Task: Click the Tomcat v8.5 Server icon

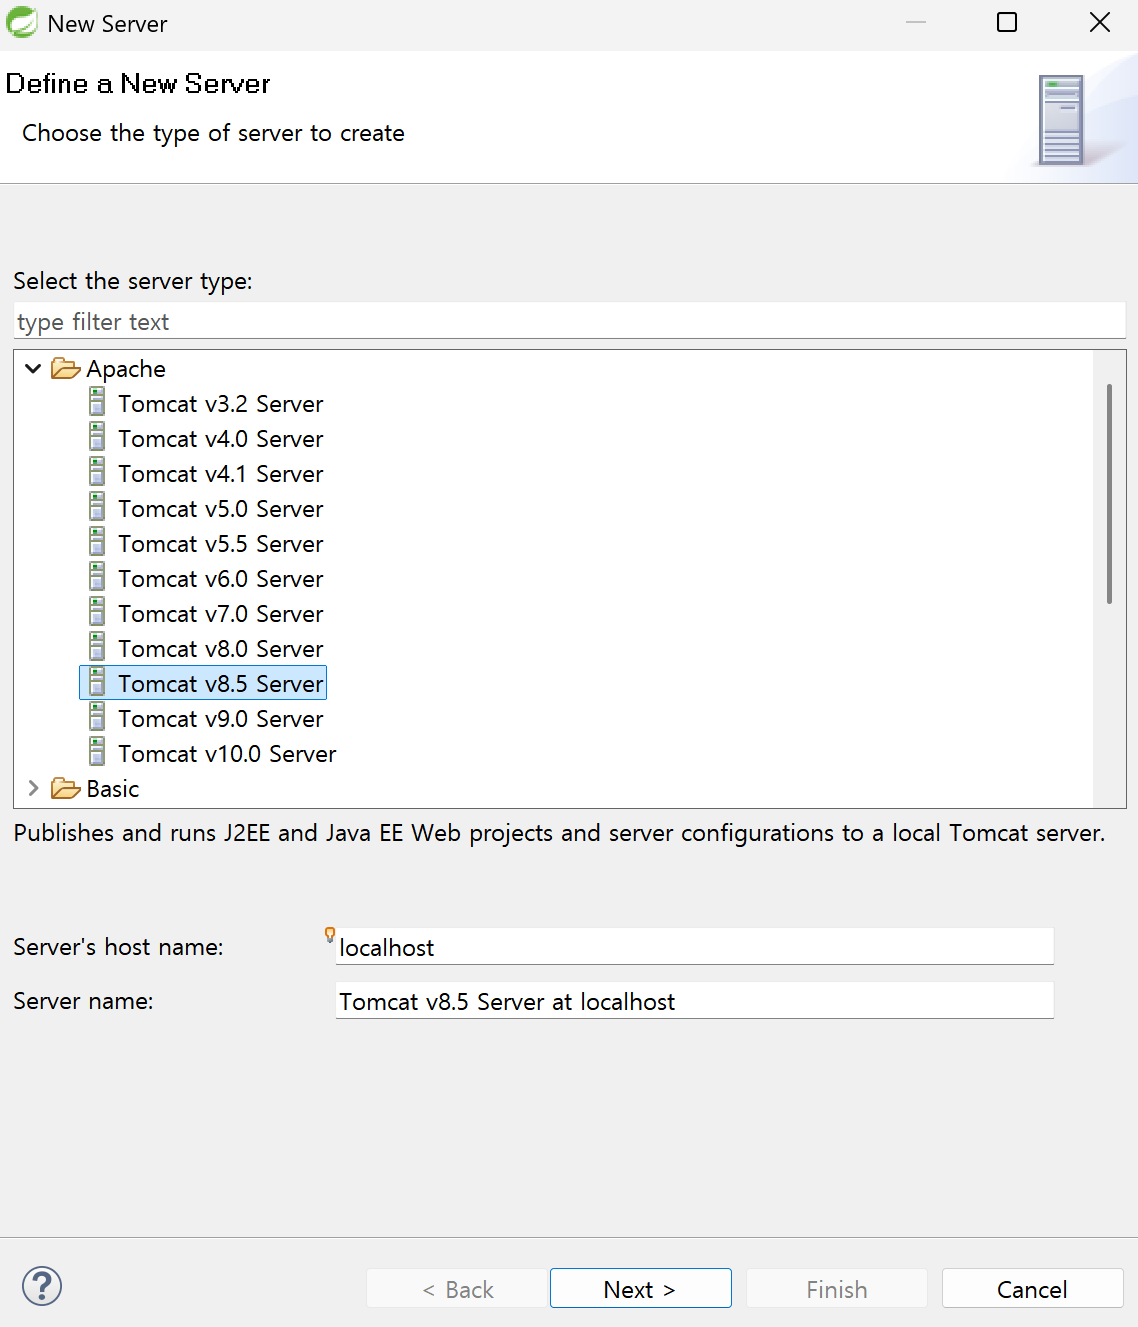Action: pyautogui.click(x=97, y=682)
